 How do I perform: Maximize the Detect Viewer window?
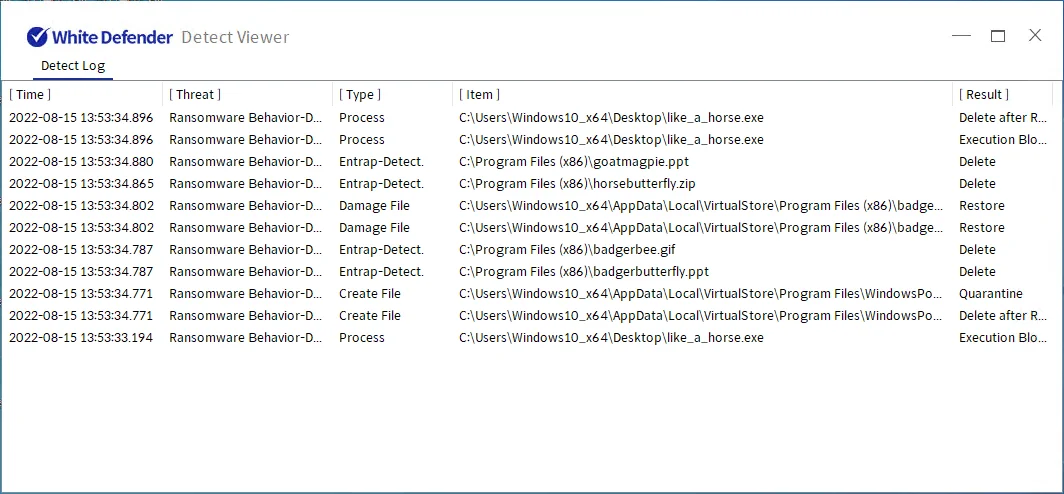998,36
